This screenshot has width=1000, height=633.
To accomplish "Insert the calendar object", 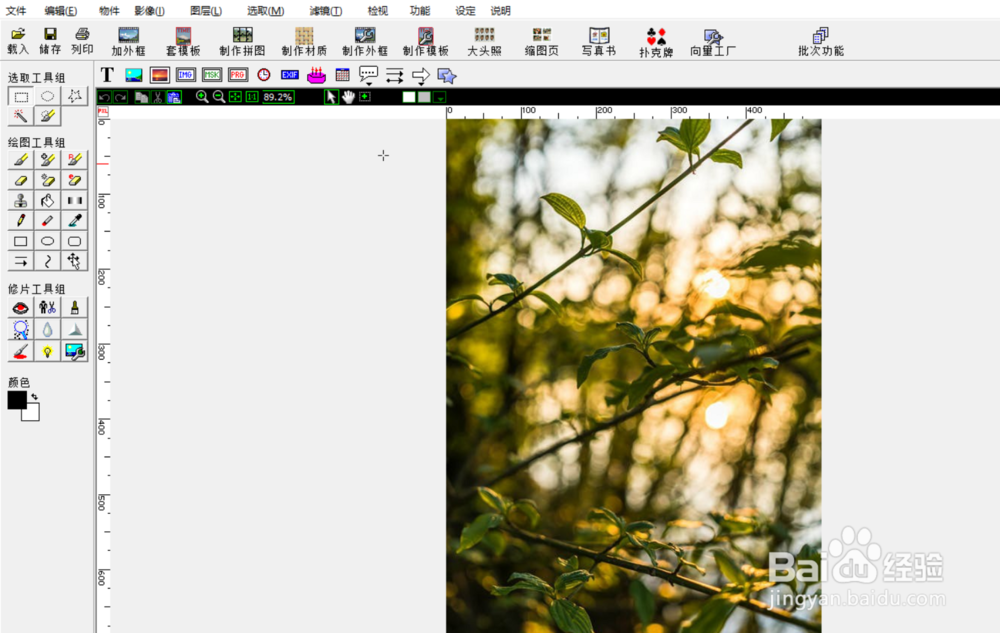I will [x=342, y=75].
